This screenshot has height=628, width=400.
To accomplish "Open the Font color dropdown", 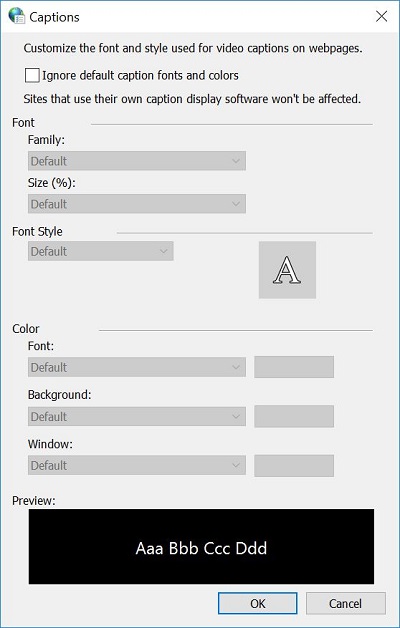I will coord(137,367).
